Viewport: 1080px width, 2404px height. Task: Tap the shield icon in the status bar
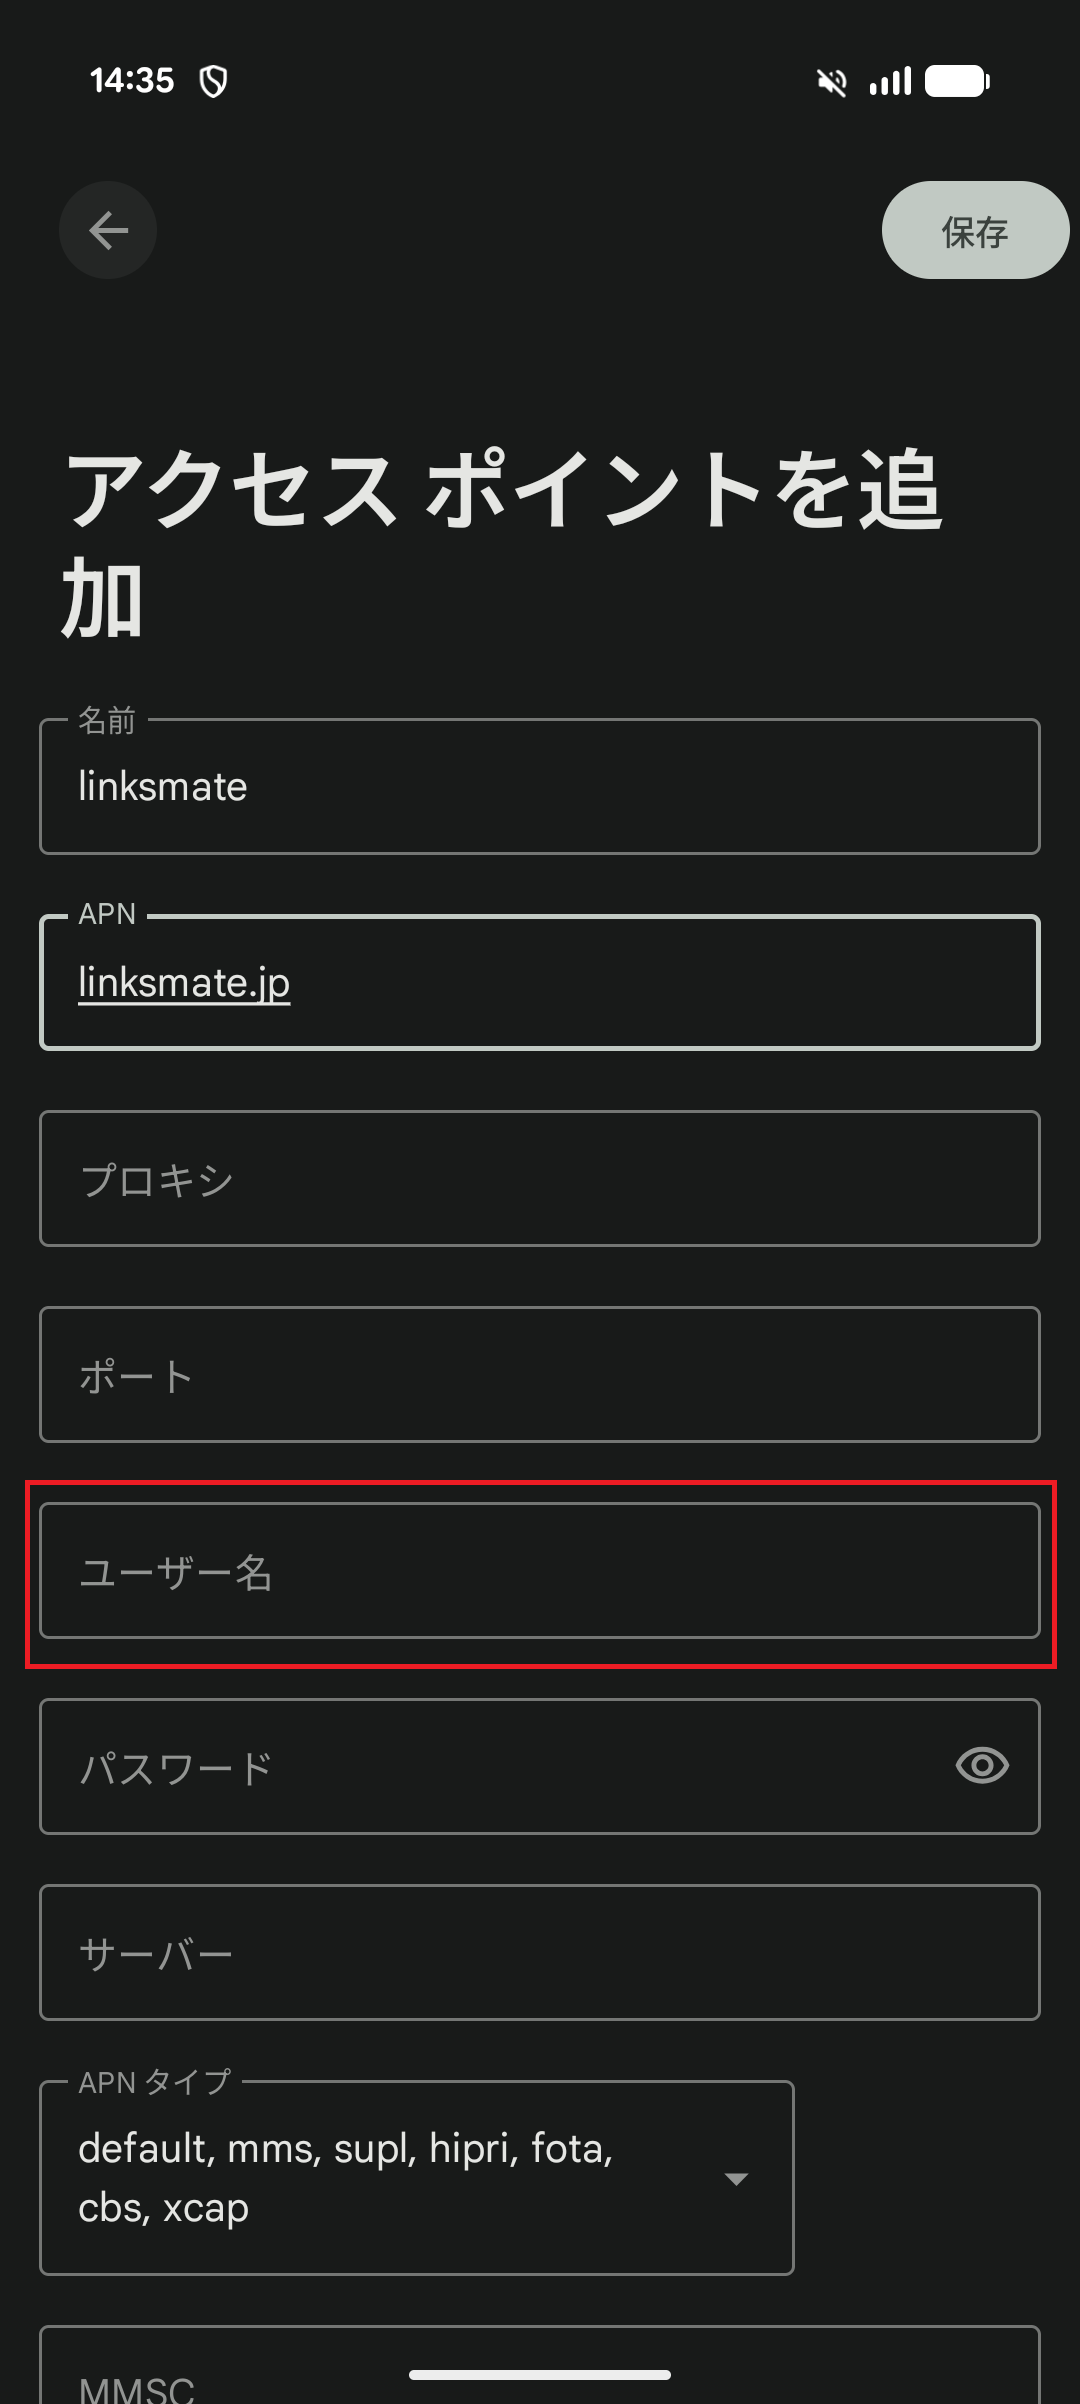click(x=212, y=80)
